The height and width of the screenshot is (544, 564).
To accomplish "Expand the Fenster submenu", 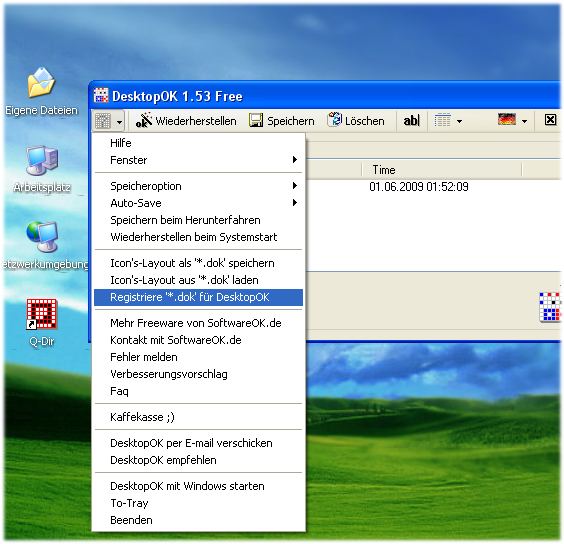I will coord(198,160).
